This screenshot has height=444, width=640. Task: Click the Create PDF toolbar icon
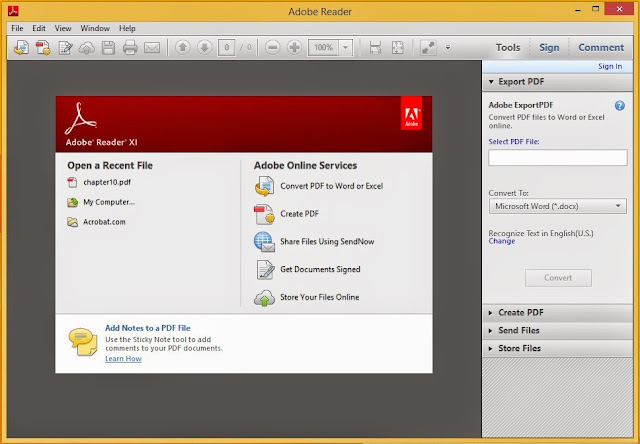click(x=43, y=48)
